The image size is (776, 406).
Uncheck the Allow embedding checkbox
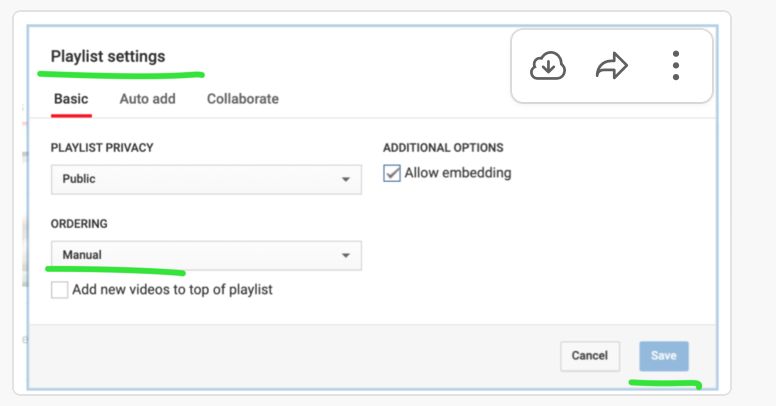coord(392,174)
